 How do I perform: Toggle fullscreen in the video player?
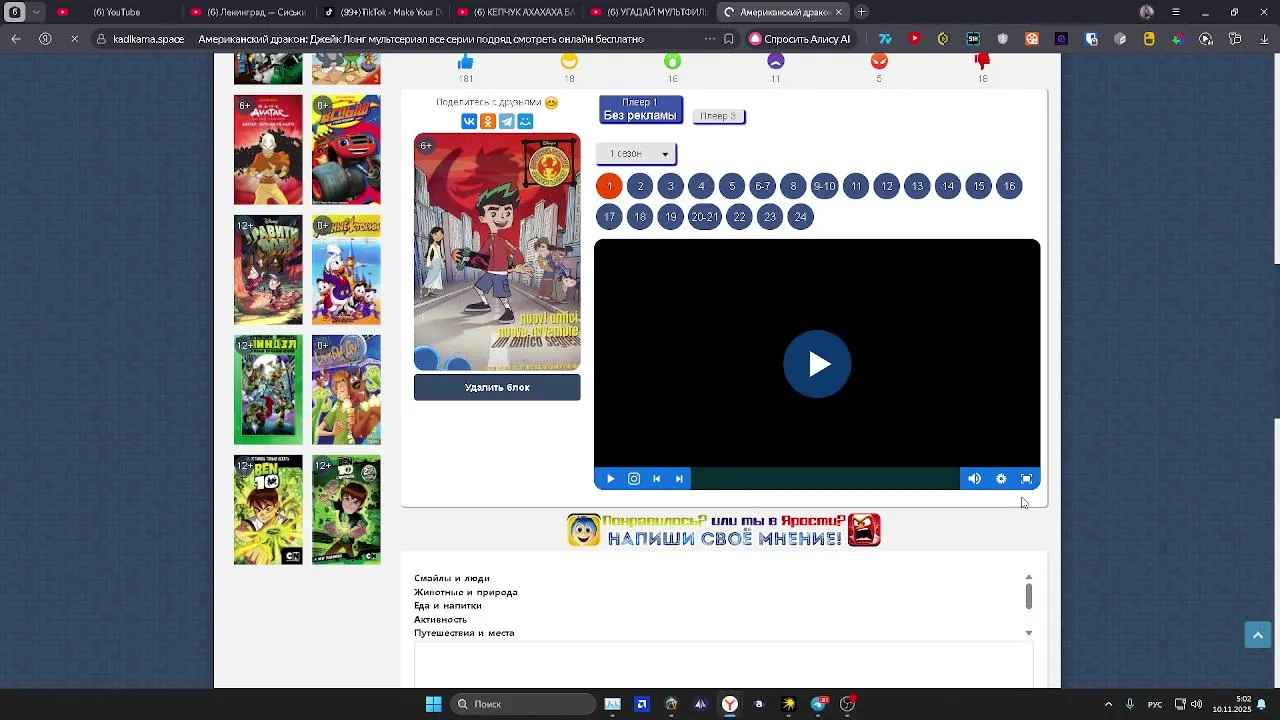click(x=1026, y=479)
